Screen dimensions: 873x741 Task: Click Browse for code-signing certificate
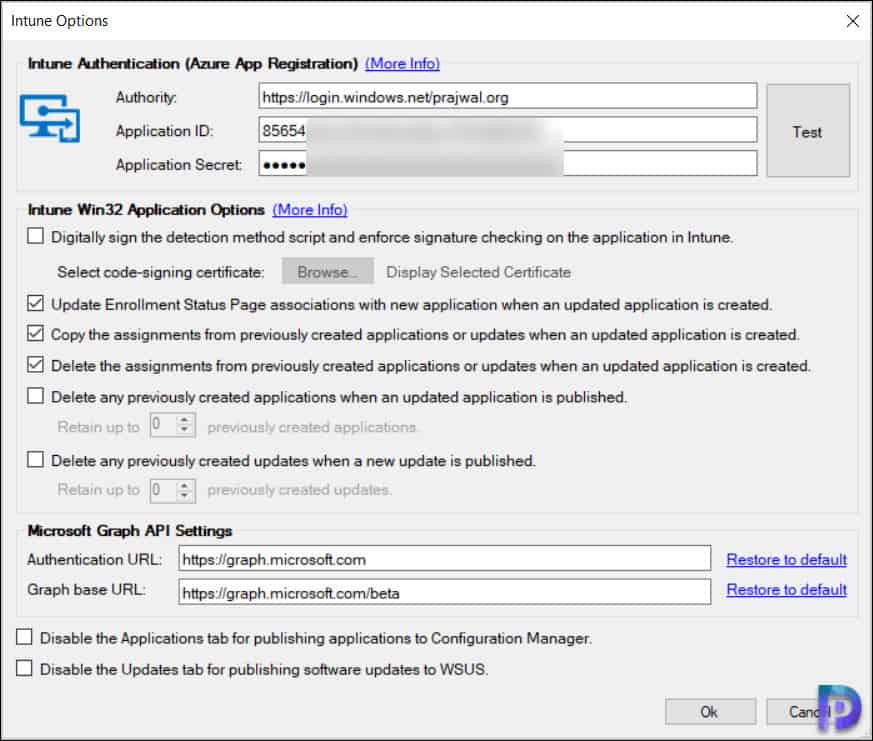[327, 271]
